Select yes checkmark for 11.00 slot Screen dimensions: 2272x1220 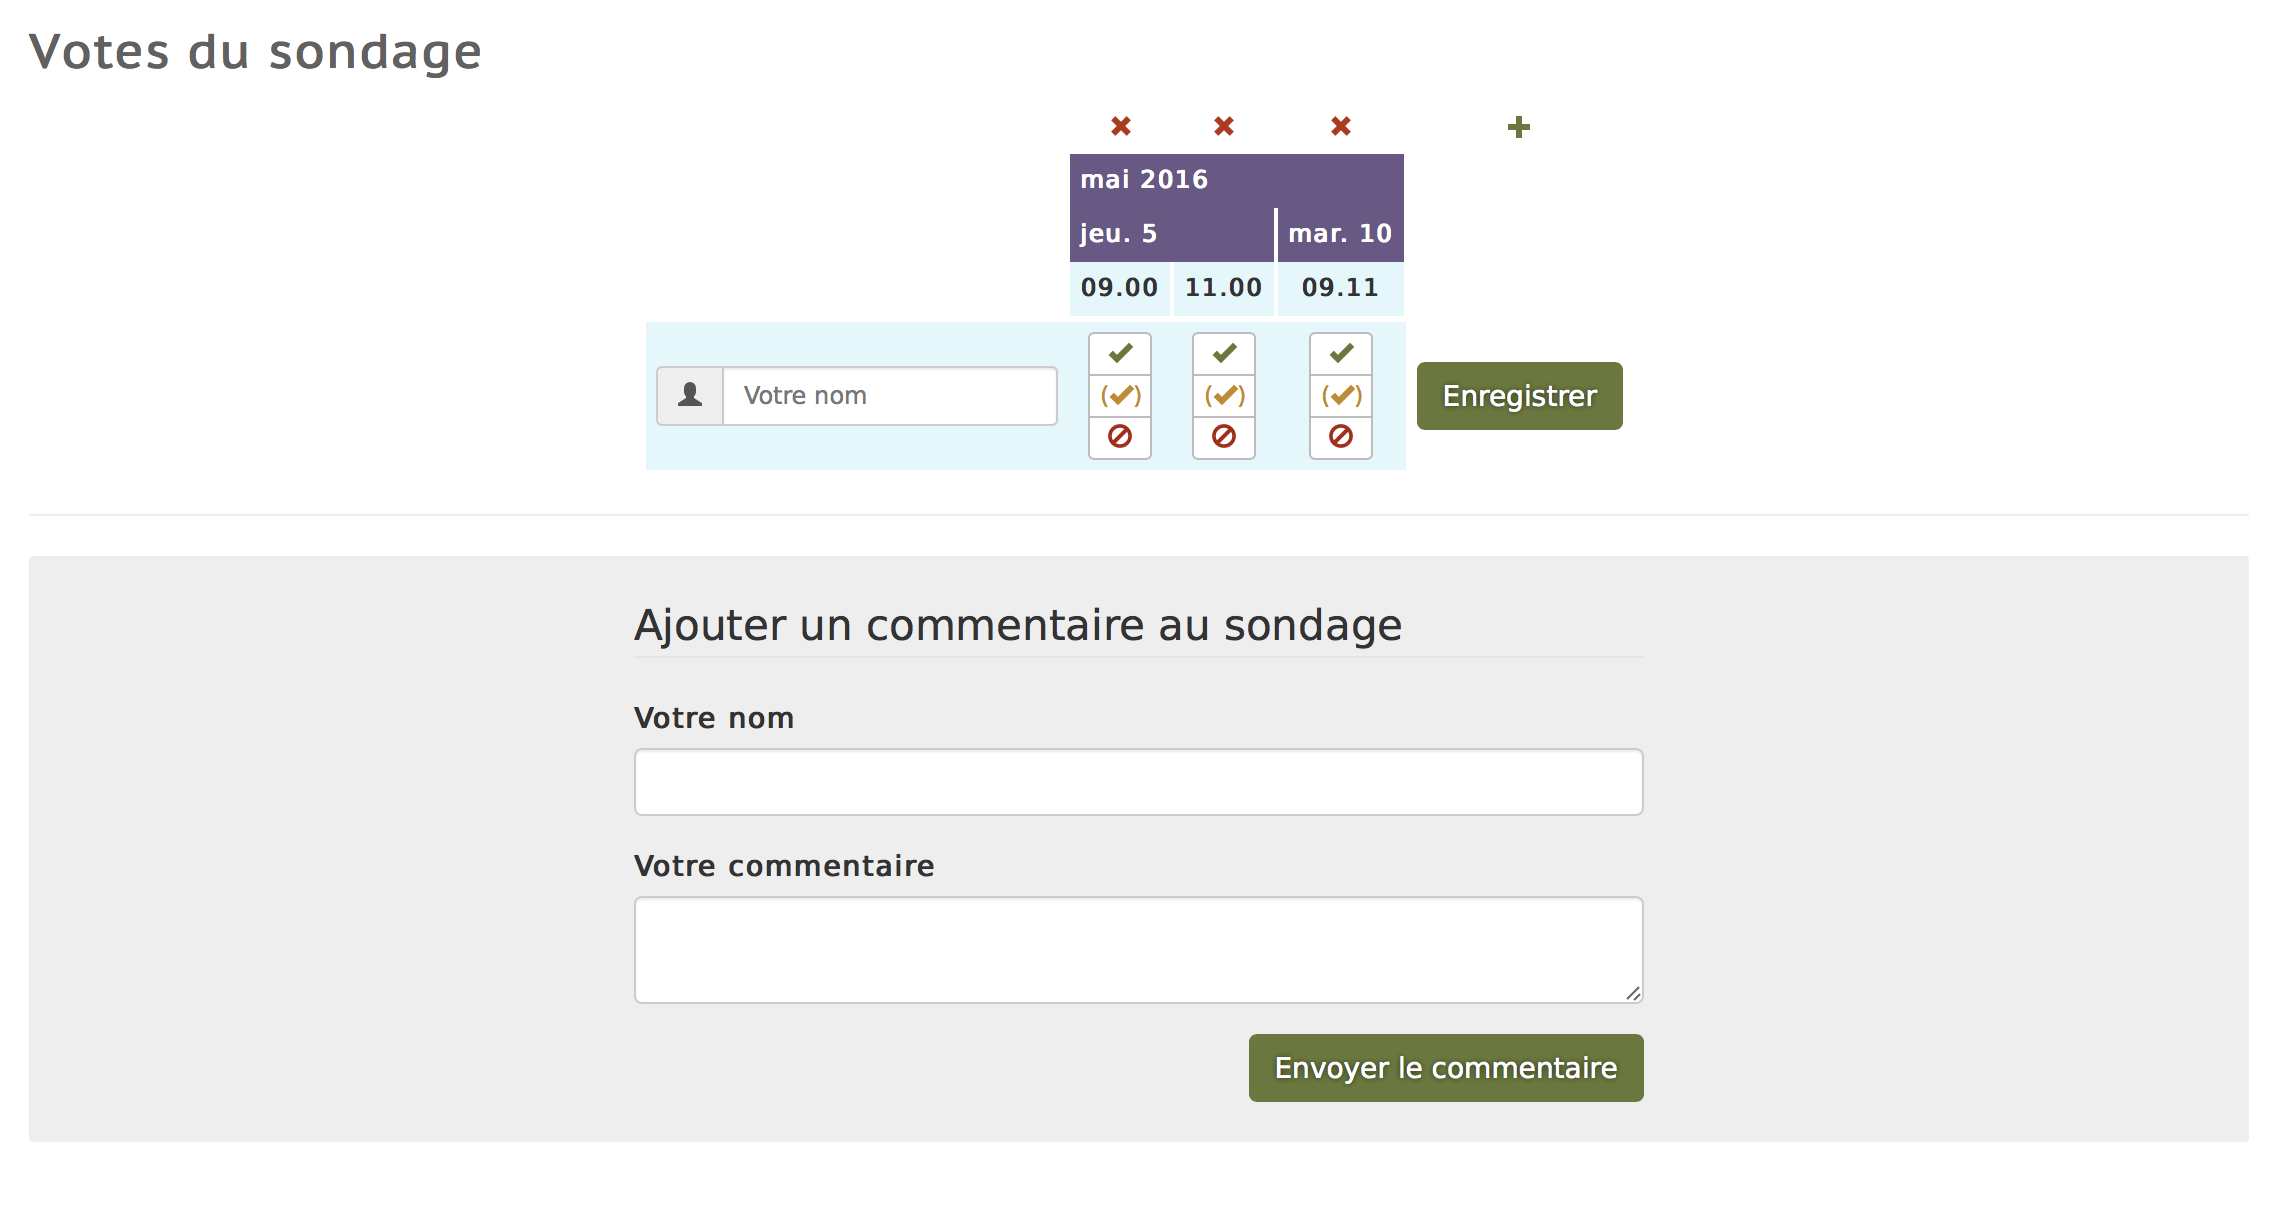click(x=1224, y=354)
